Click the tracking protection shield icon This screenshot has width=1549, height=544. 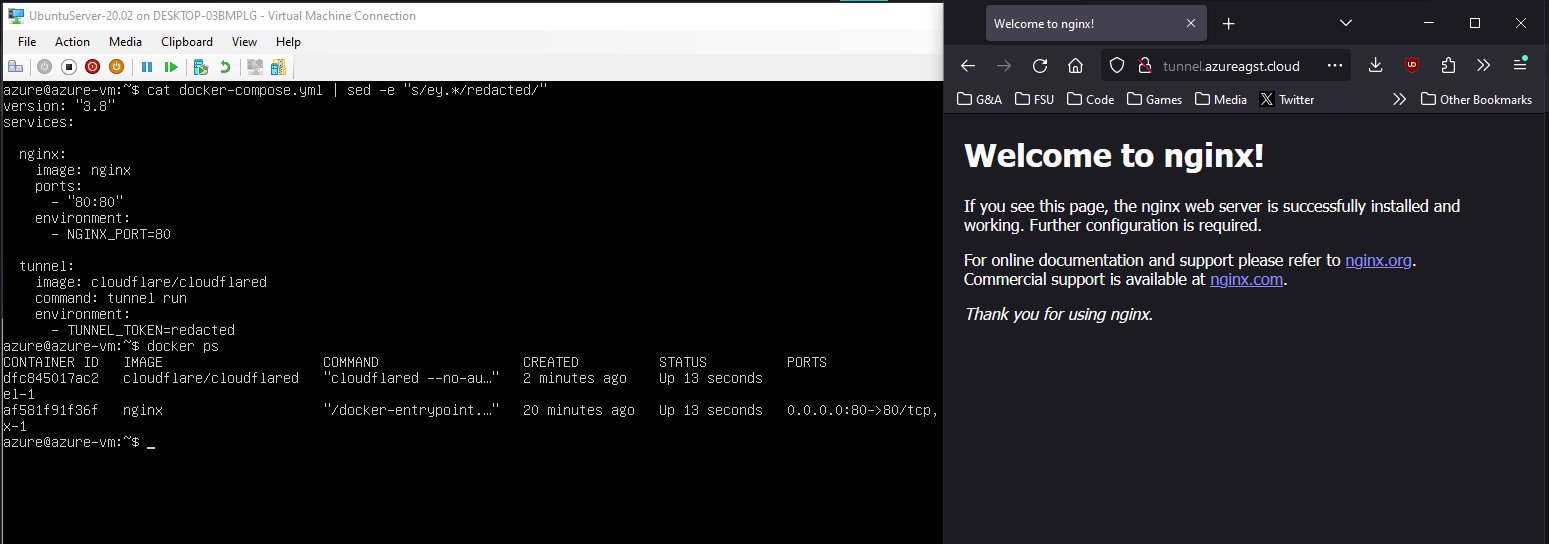1119,66
